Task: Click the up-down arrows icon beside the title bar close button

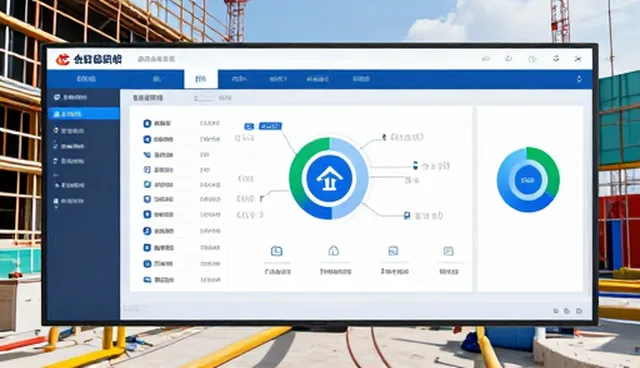Action: pyautogui.click(x=556, y=59)
